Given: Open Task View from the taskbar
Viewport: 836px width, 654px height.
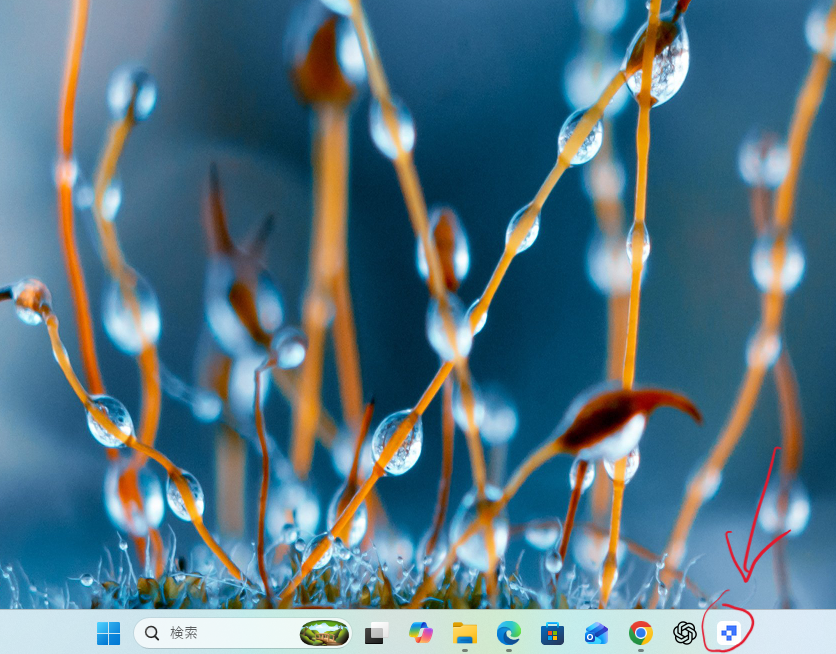Looking at the screenshot, I should pos(376,633).
